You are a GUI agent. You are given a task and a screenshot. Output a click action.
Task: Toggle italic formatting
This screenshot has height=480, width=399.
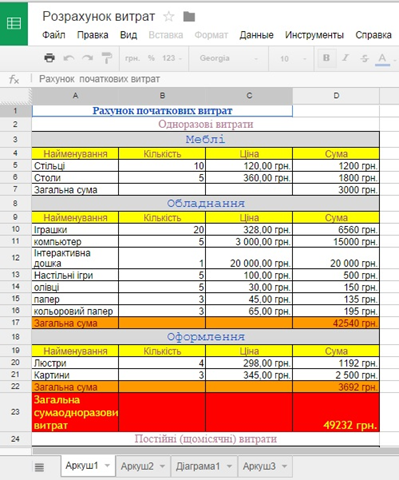coord(345,58)
